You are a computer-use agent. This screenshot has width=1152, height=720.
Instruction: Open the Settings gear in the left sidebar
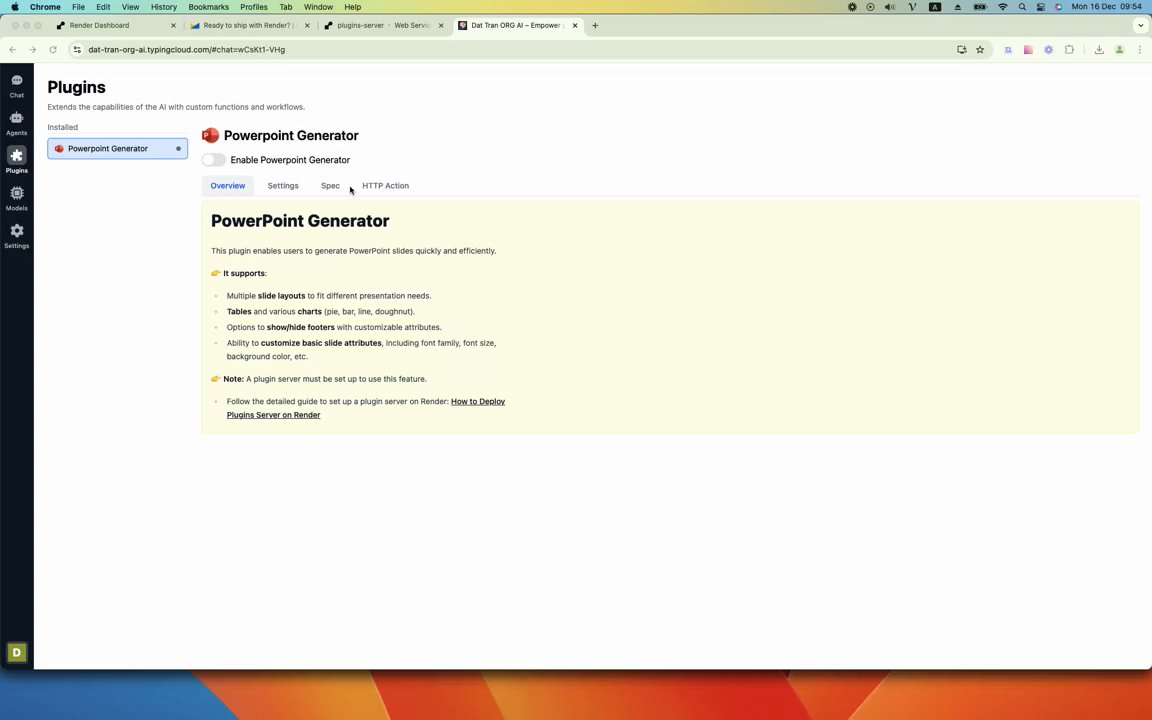point(16,235)
